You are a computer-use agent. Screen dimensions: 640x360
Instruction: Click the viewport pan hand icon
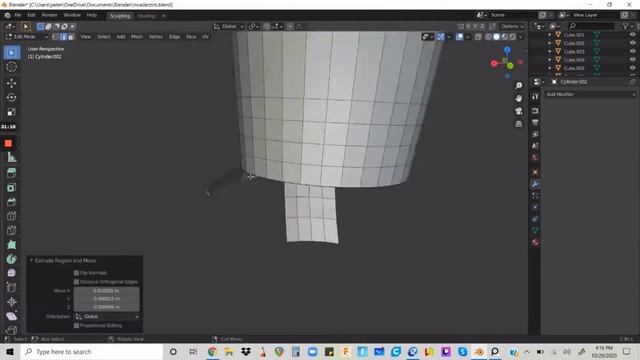coord(518,98)
